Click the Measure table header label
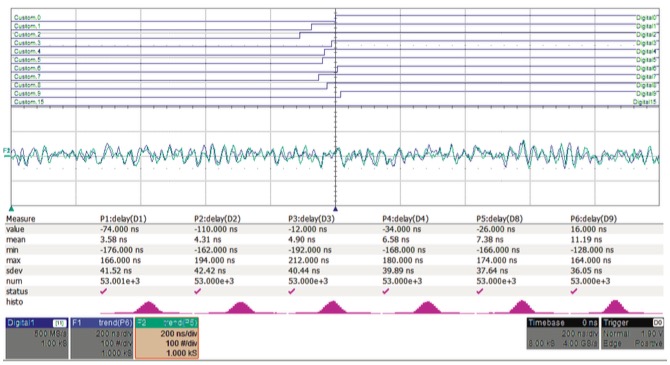670x365 pixels. click(x=21, y=219)
